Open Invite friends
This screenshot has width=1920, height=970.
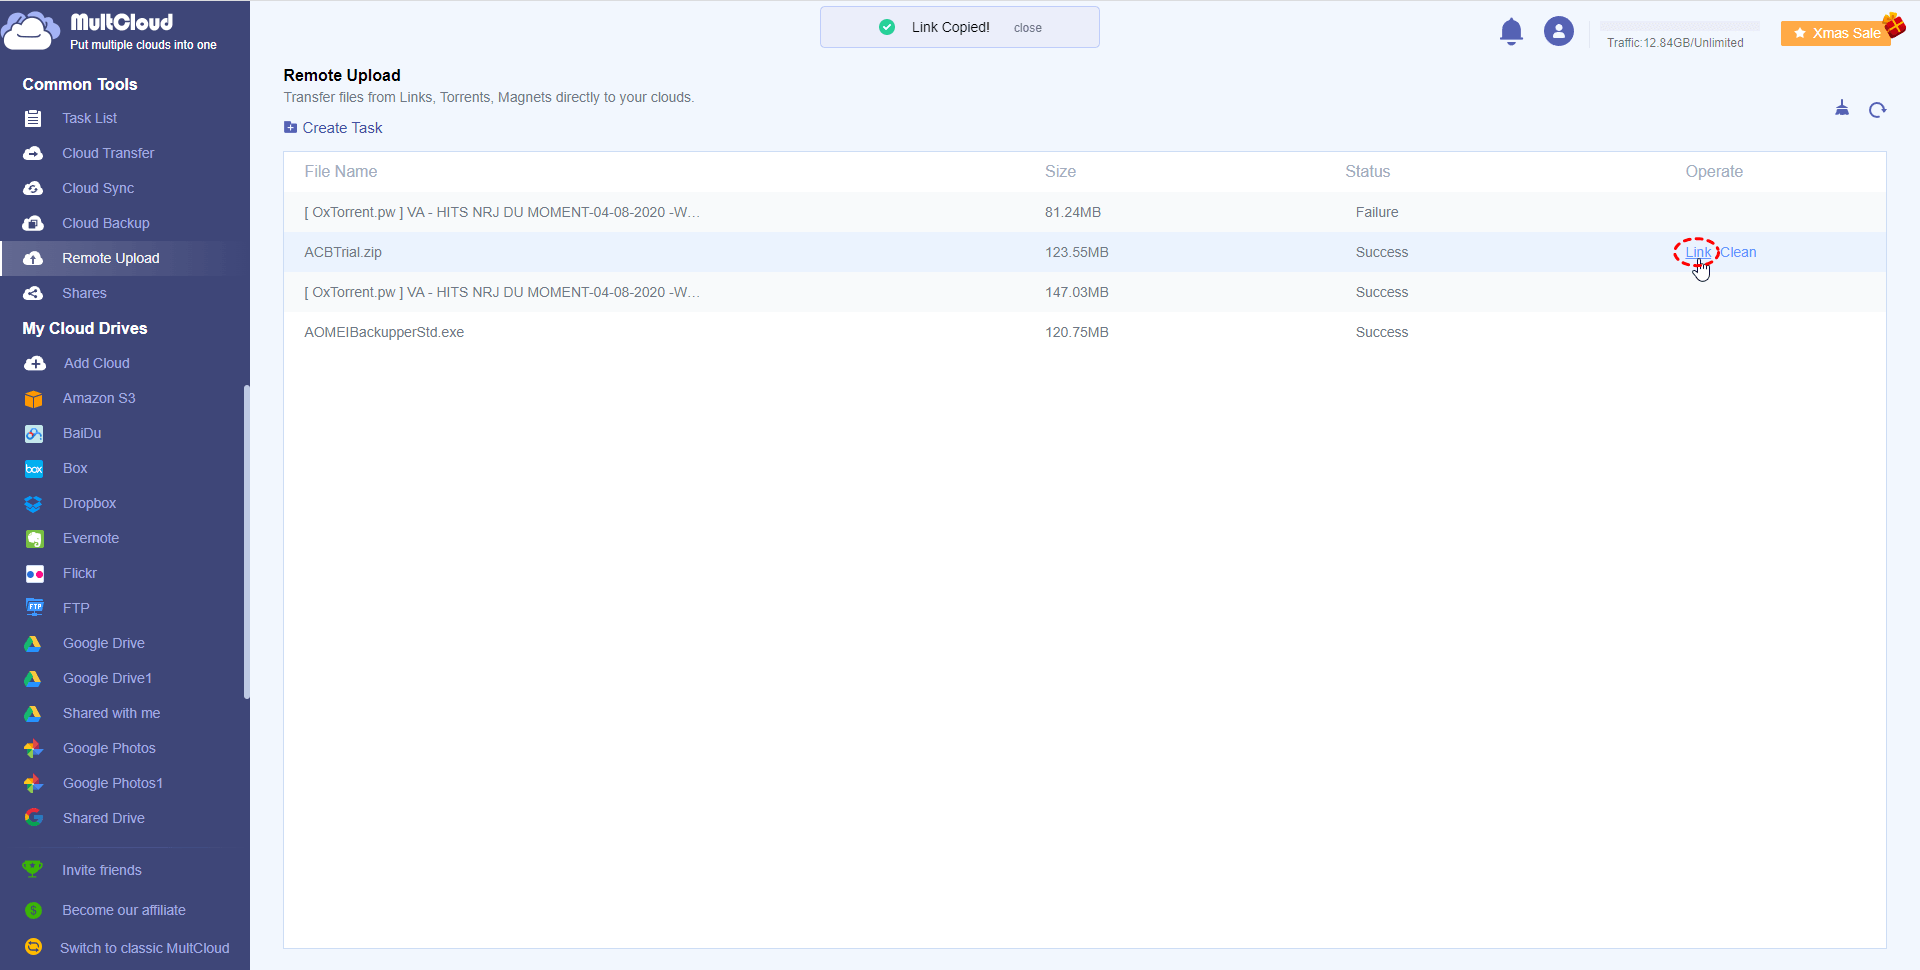pyautogui.click(x=102, y=870)
